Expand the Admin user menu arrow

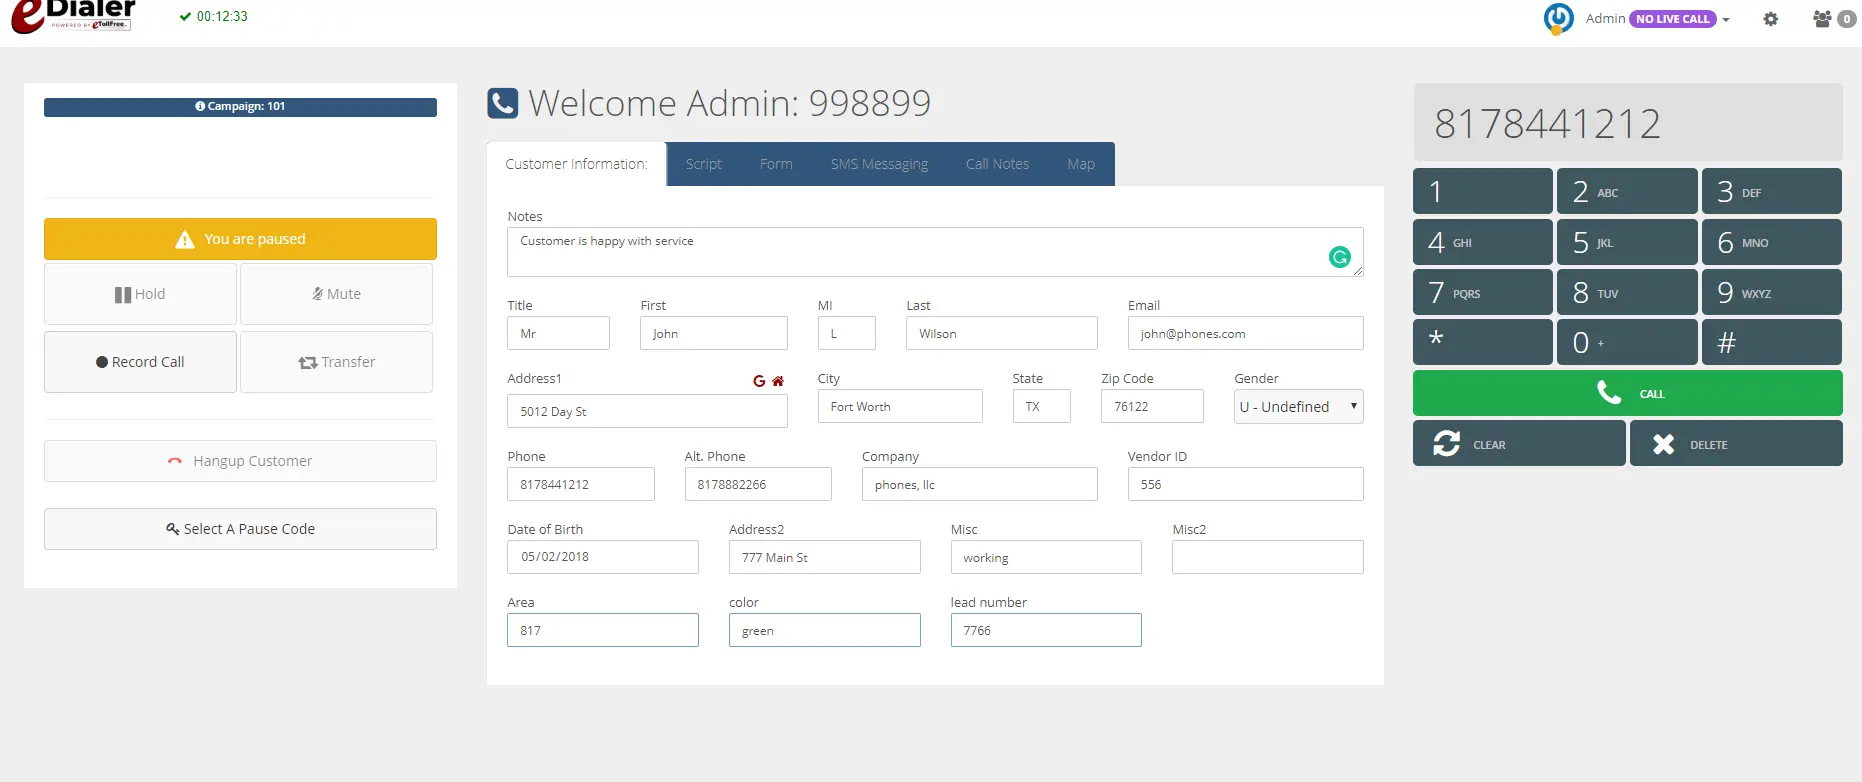click(x=1726, y=20)
